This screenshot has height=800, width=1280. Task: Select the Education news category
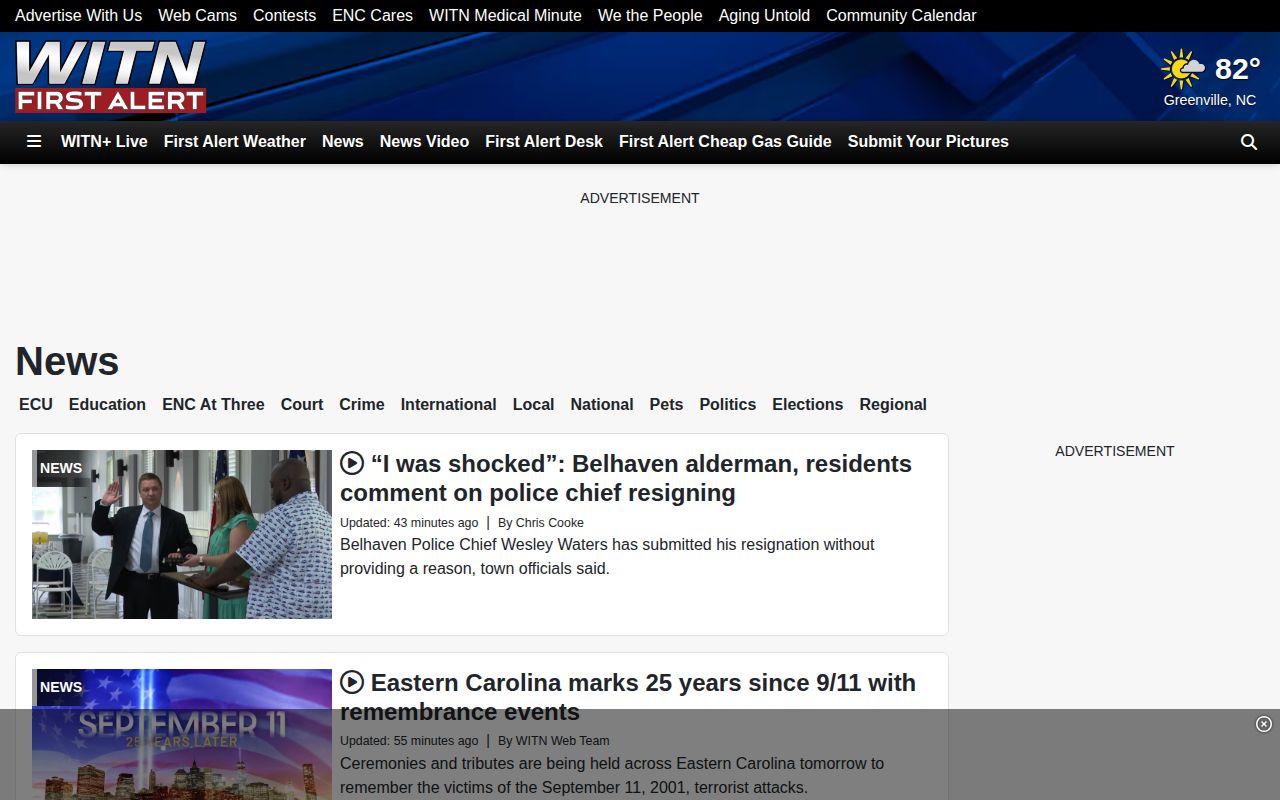click(107, 405)
